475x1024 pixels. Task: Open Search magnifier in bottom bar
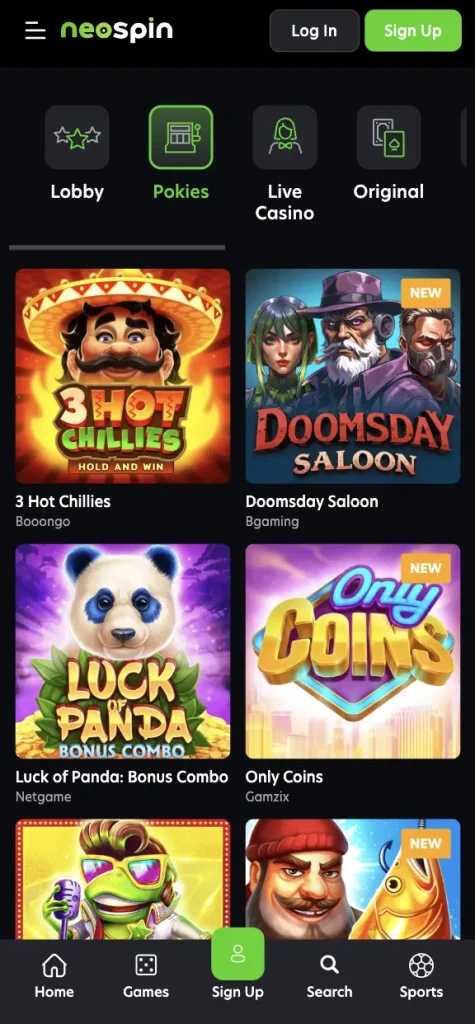click(x=329, y=977)
